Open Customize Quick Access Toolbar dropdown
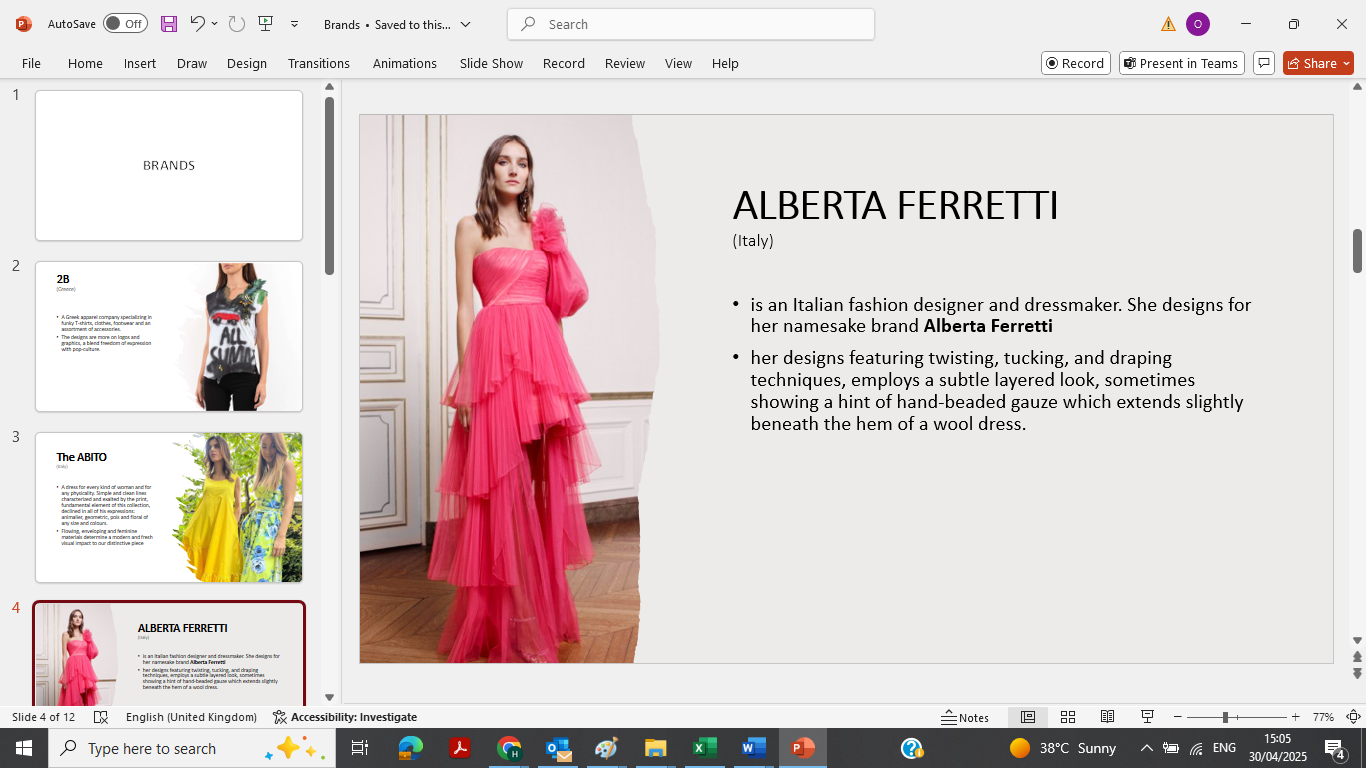Screen dimensions: 1366x768 click(x=294, y=24)
